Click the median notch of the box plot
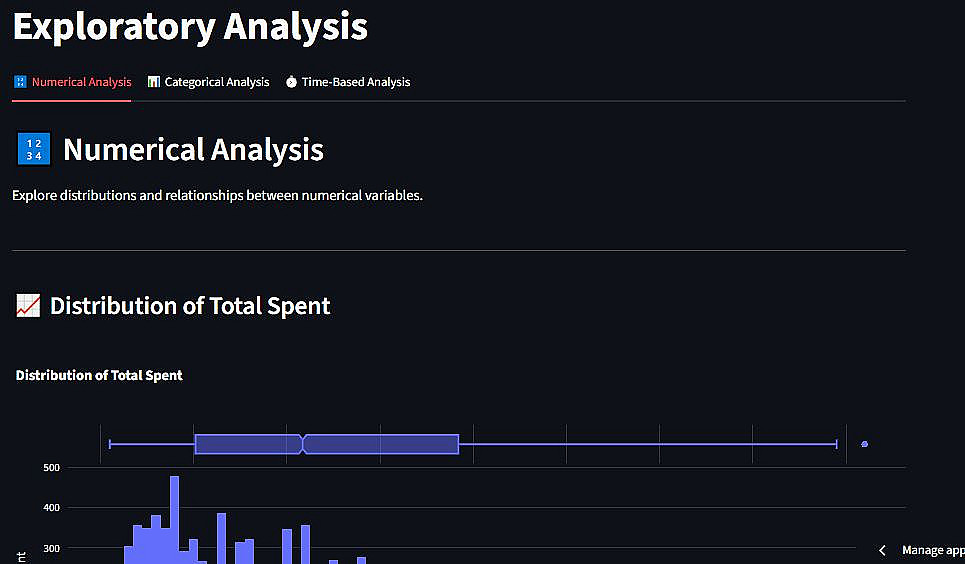965x564 pixels. pyautogui.click(x=302, y=444)
